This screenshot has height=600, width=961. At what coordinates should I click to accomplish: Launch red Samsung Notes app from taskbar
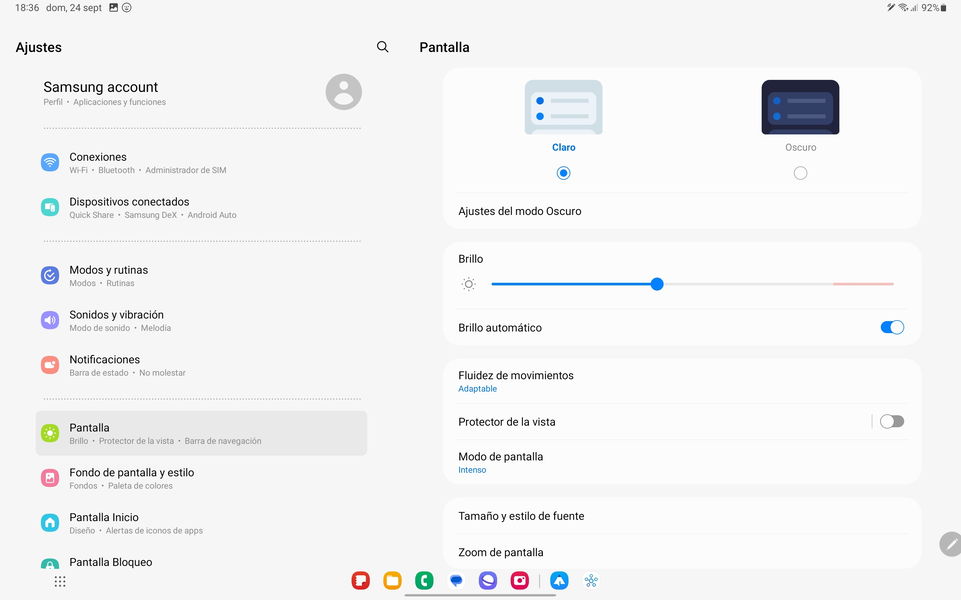coord(360,580)
